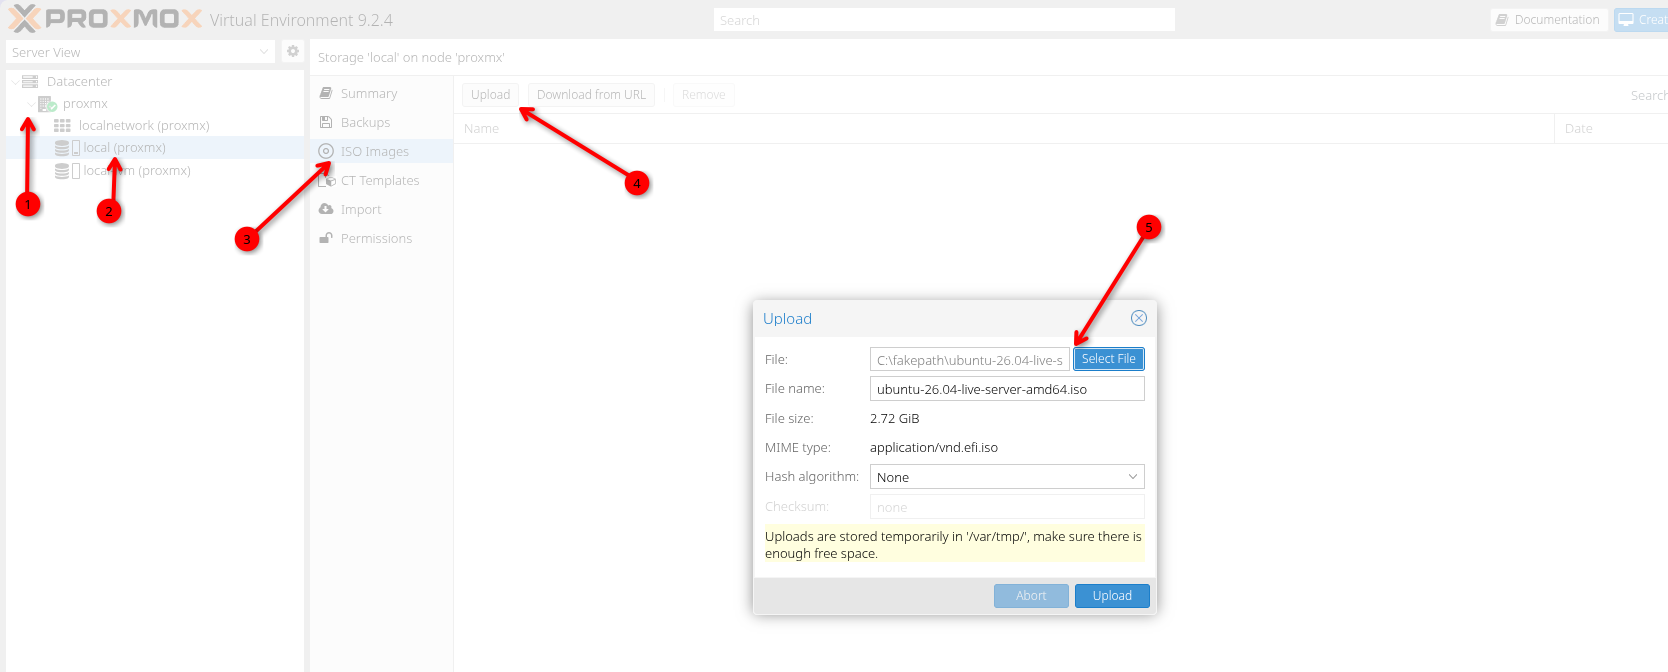Select the localnetwork grid icon

click(62, 126)
